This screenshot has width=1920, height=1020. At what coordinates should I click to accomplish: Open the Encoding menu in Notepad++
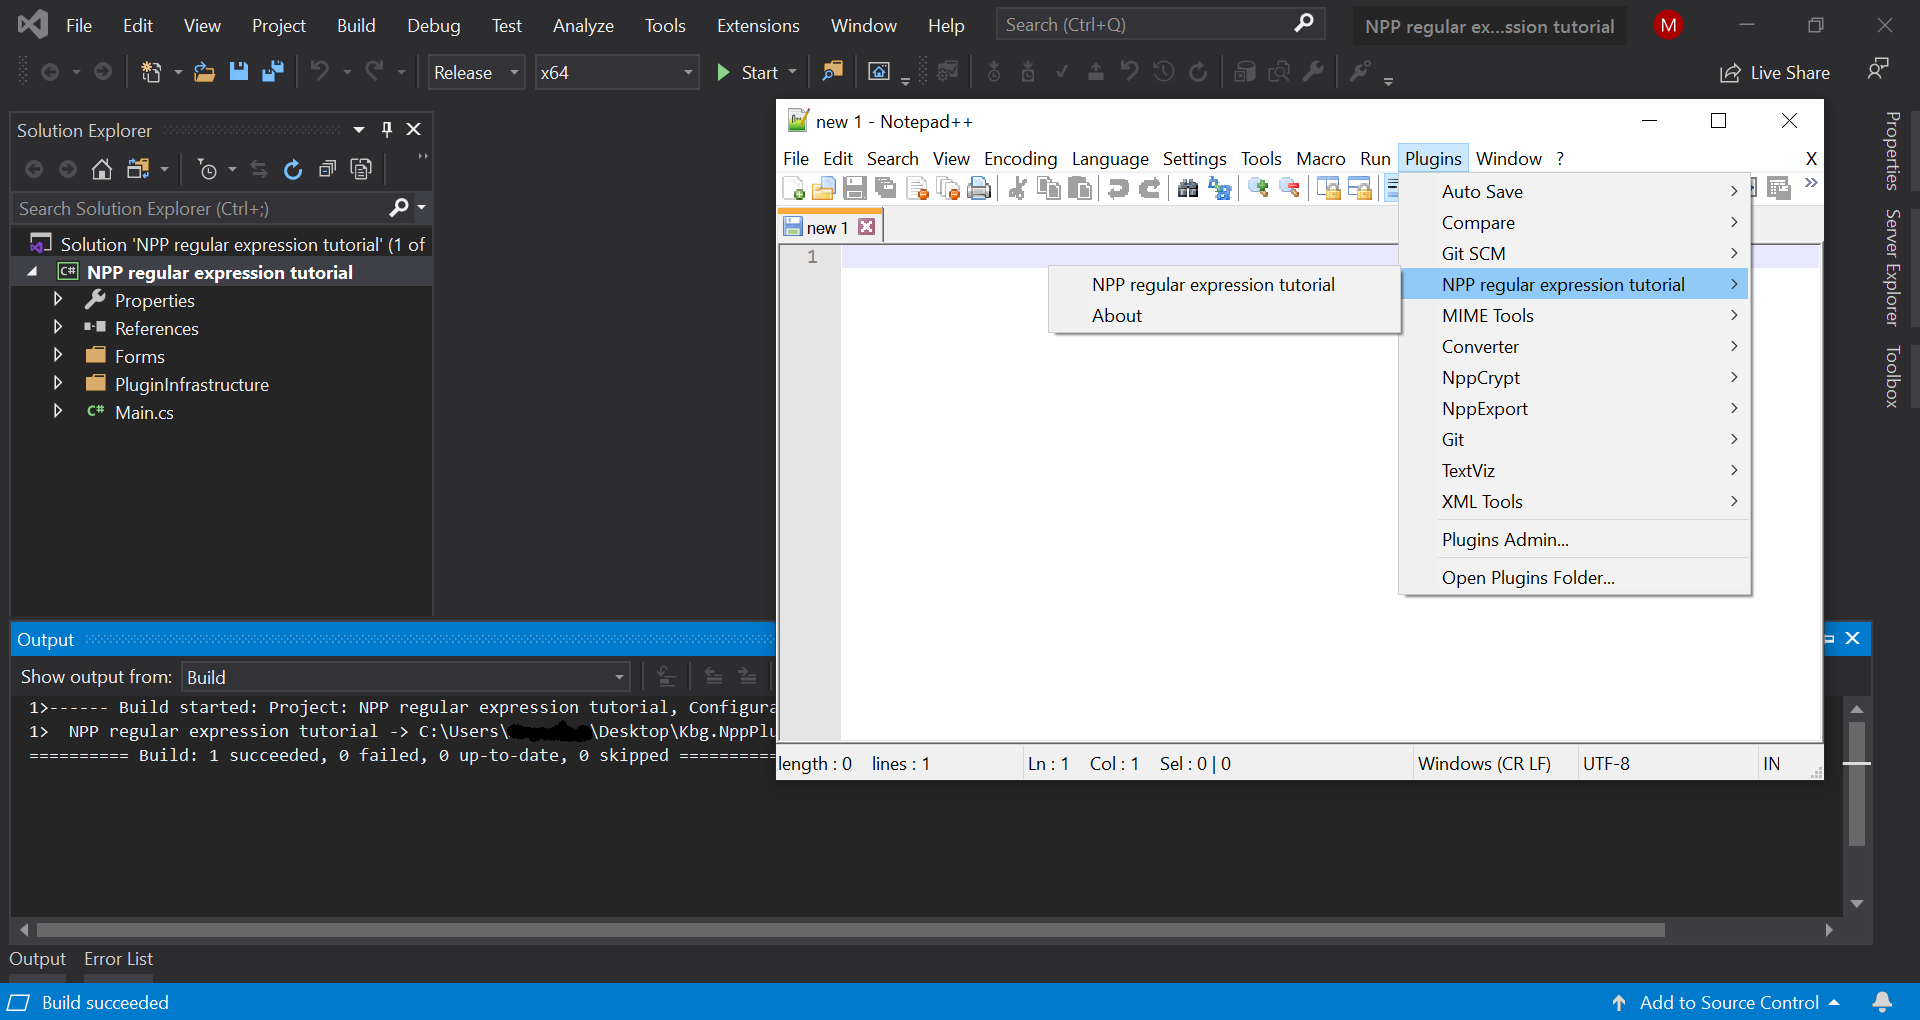1020,158
